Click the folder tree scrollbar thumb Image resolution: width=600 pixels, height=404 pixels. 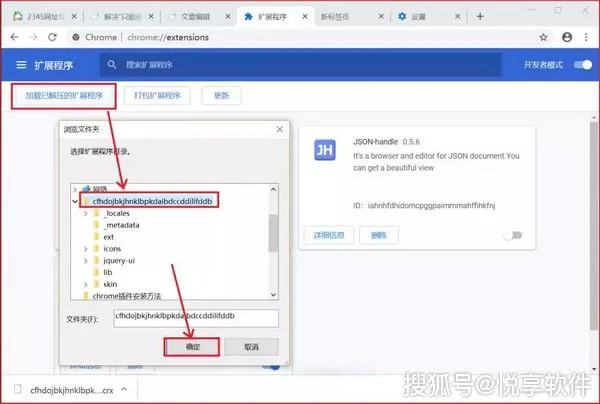pyautogui.click(x=273, y=233)
